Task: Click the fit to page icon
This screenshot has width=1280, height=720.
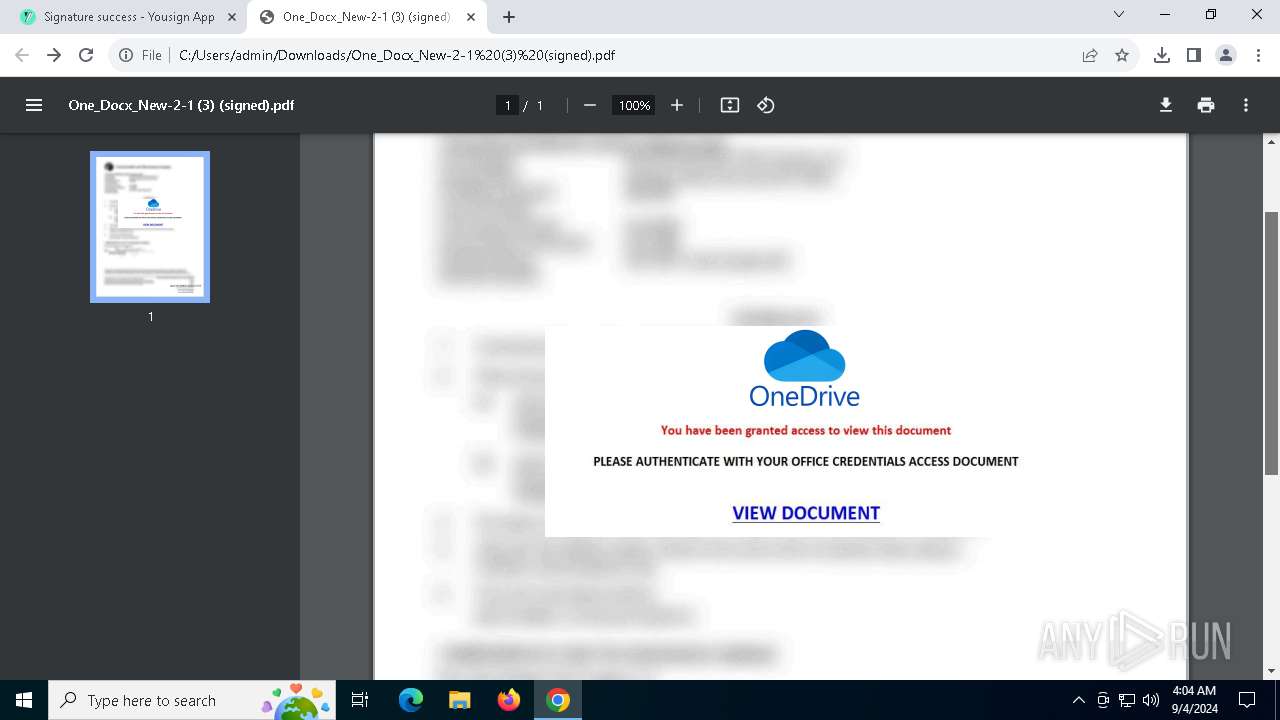Action: click(730, 105)
